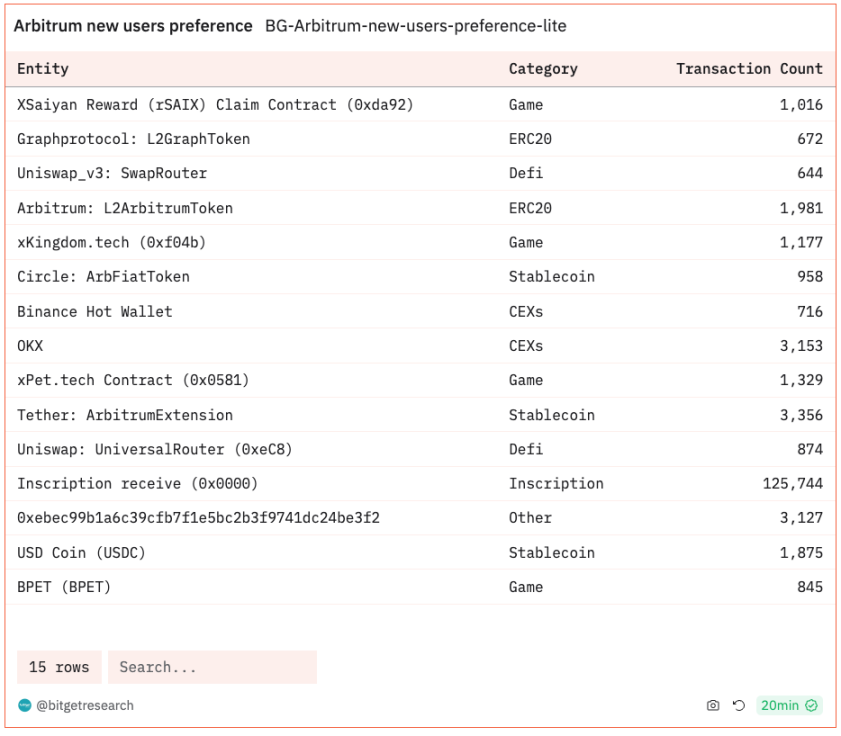Screen dimensions: 841x736
Task: Click the 0xebec99b1a6c39 address cell
Action: click(198, 518)
